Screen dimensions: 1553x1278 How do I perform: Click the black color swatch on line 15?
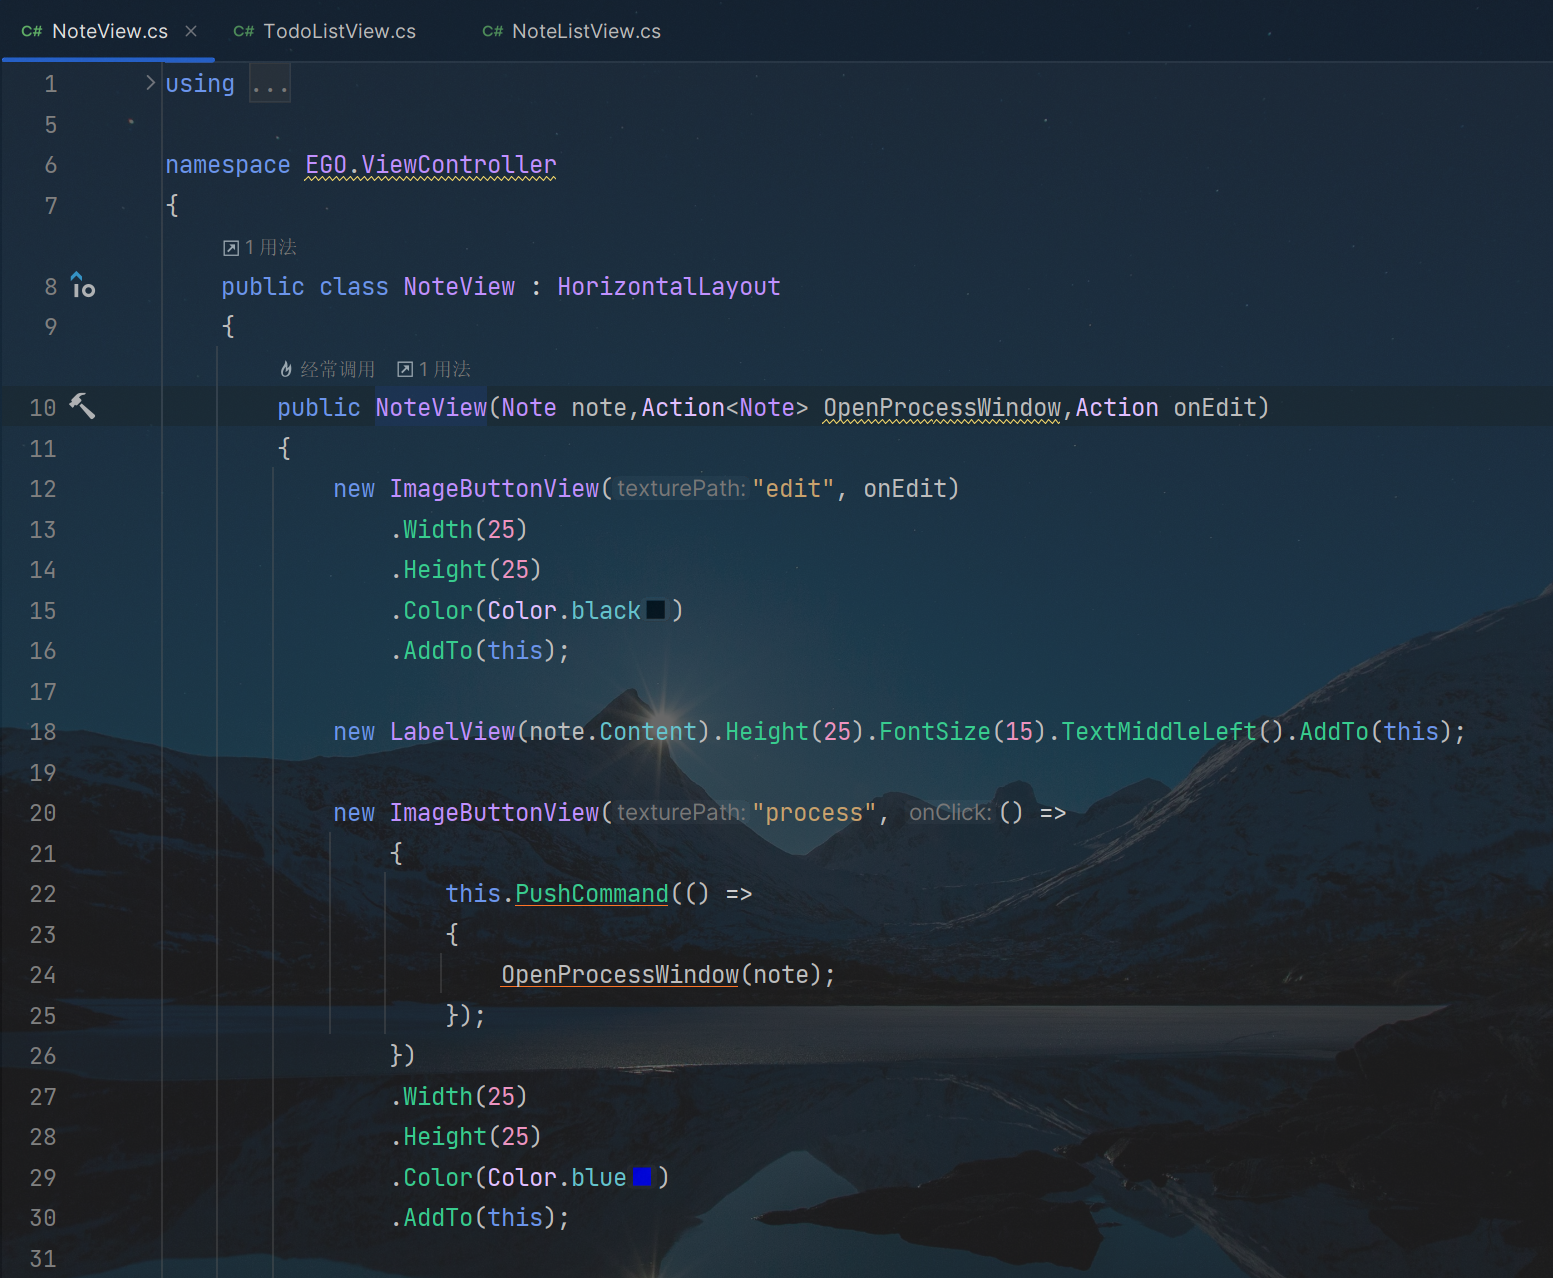pyautogui.click(x=656, y=609)
